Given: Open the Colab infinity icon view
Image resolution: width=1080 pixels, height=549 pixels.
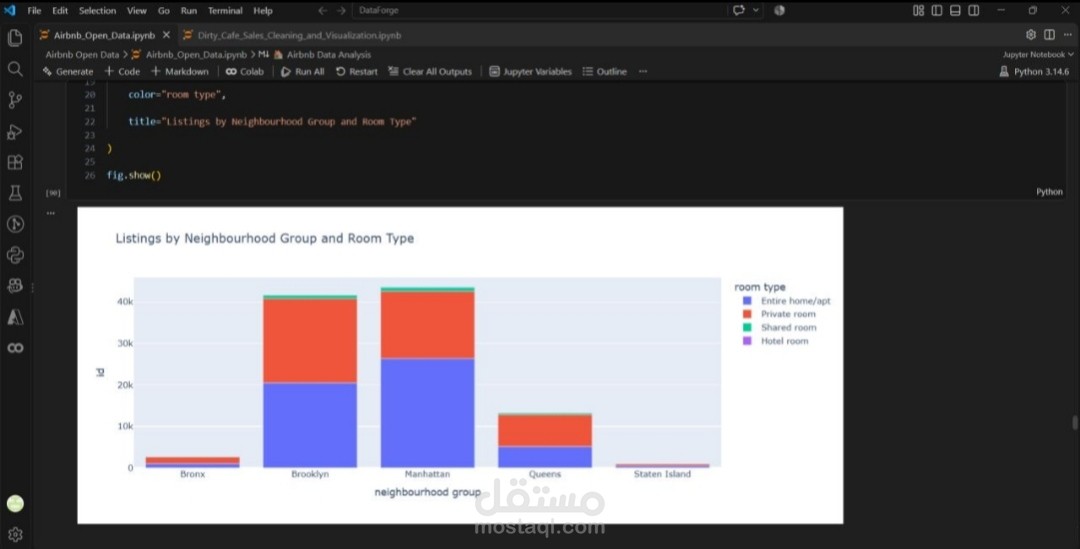Looking at the screenshot, I should pos(14,348).
